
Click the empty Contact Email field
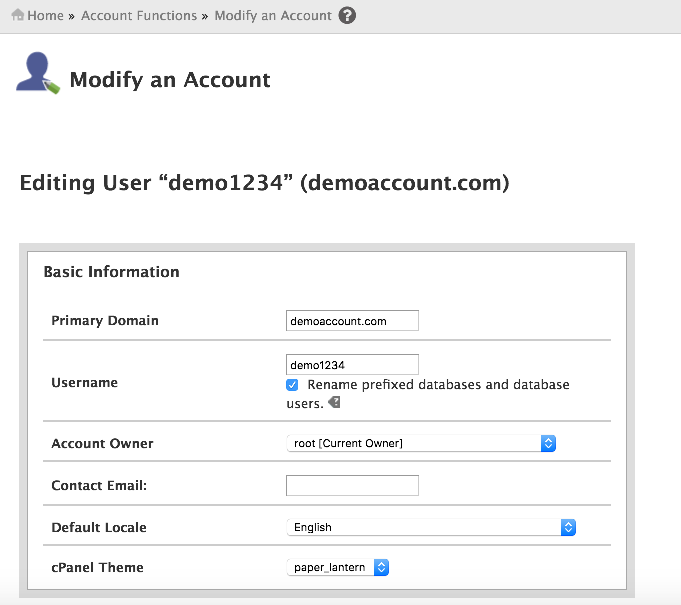(x=352, y=485)
